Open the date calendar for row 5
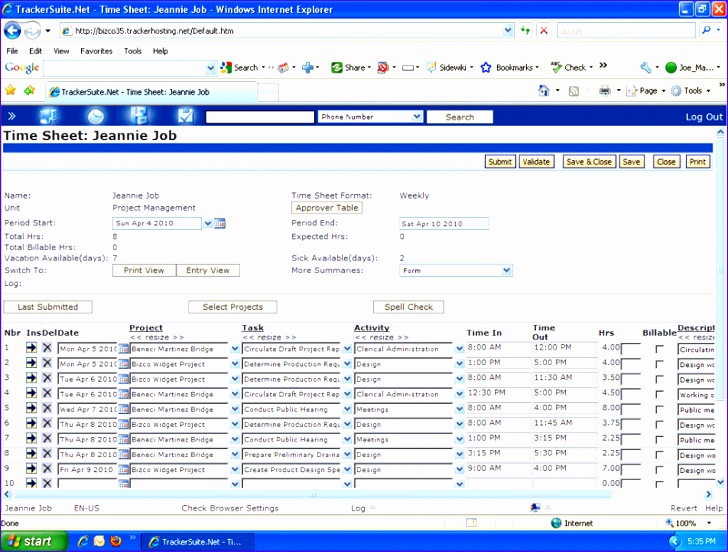 click(124, 409)
